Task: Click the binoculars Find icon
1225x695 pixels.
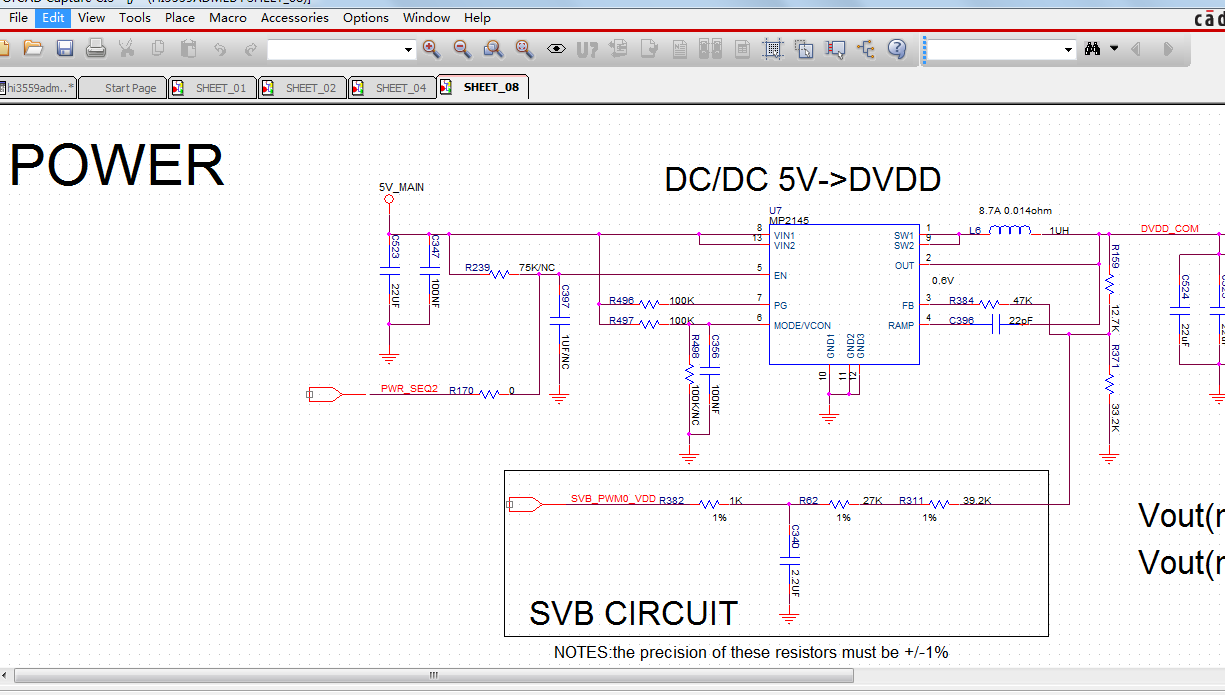Action: tap(1093, 48)
